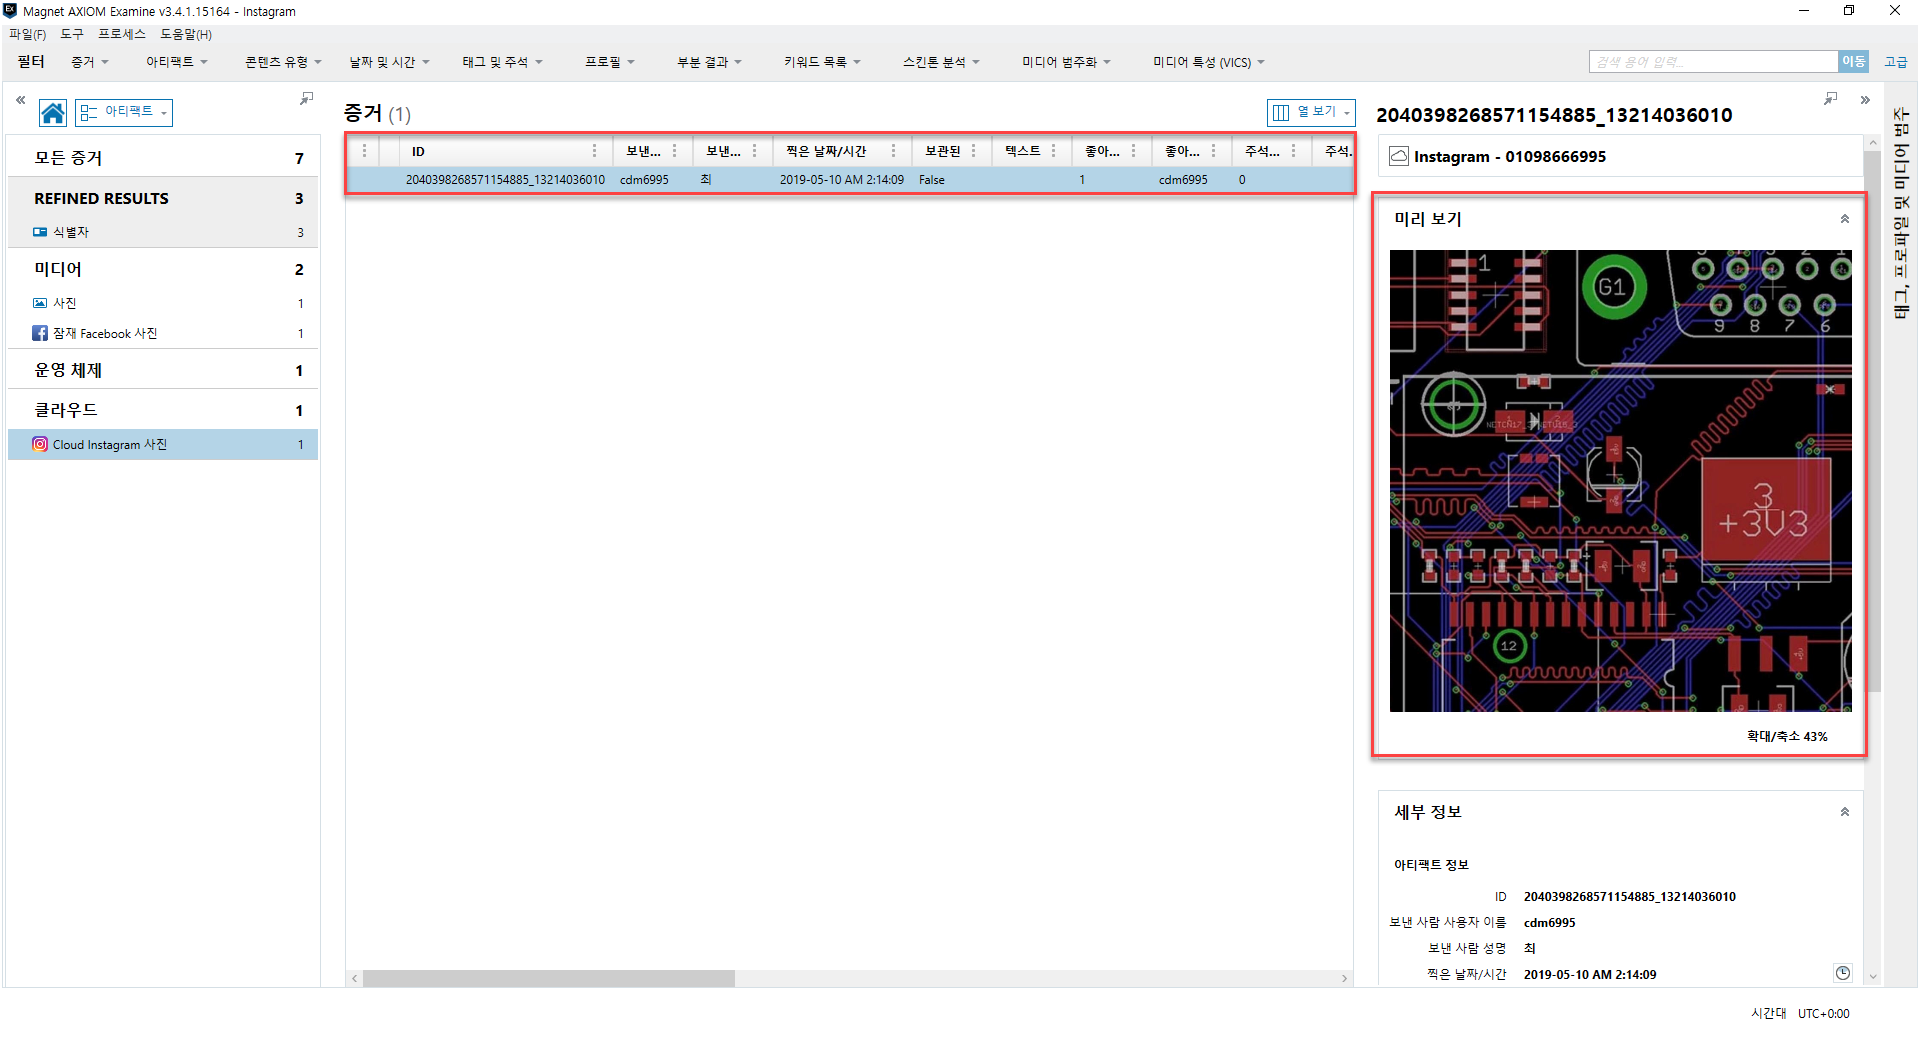Select the 클라우드 group header
Screen dimensions: 1920x1040
(x=163, y=410)
